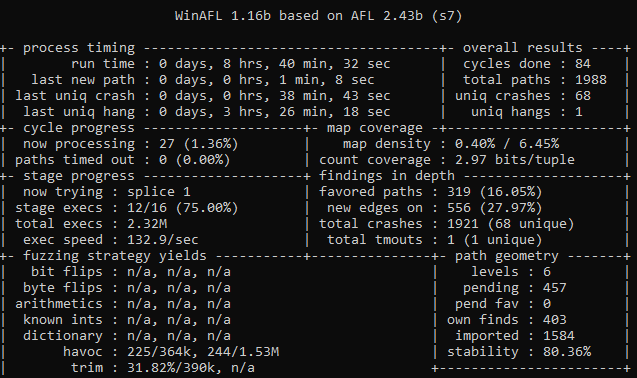Screen dimensions: 637x378
Task: Click last new path time value
Action: coord(266,80)
